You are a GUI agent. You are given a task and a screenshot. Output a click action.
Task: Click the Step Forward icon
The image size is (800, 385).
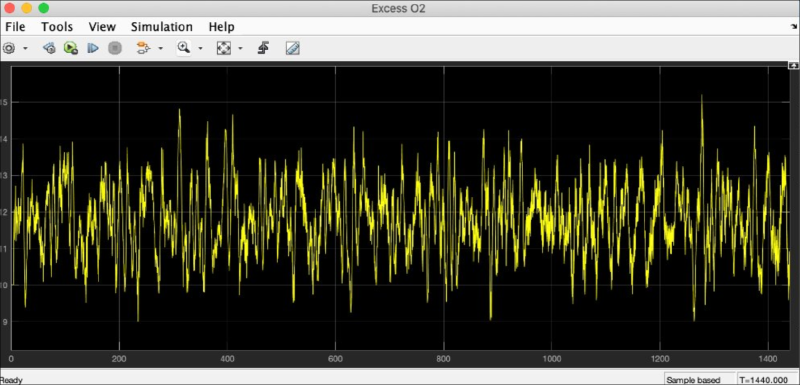pos(93,48)
